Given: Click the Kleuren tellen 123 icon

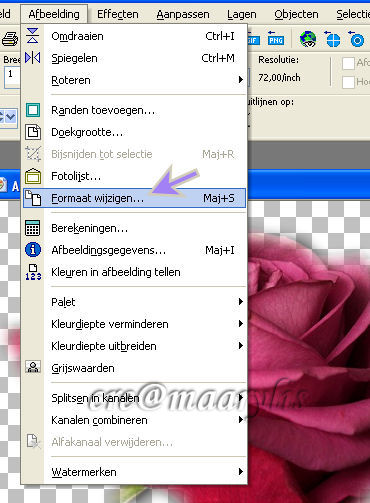Looking at the screenshot, I should pyautogui.click(x=33, y=272).
